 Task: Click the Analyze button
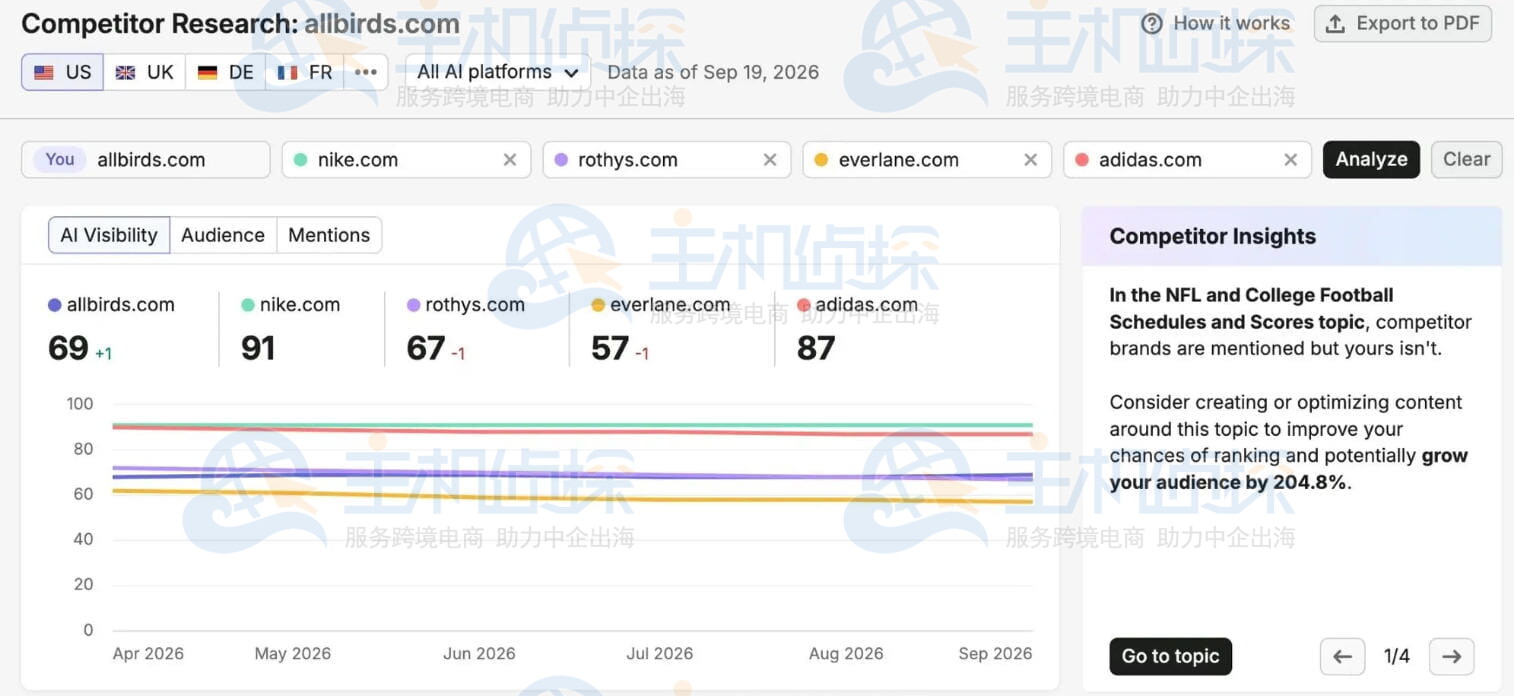coord(1371,160)
